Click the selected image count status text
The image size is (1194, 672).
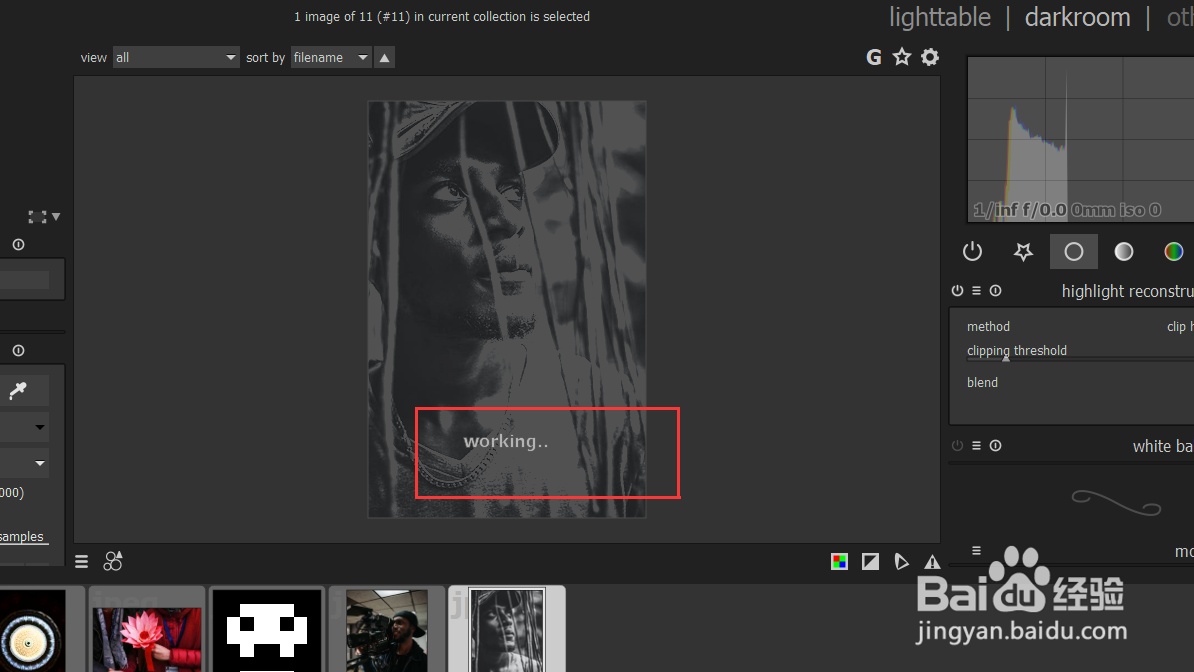click(x=442, y=17)
